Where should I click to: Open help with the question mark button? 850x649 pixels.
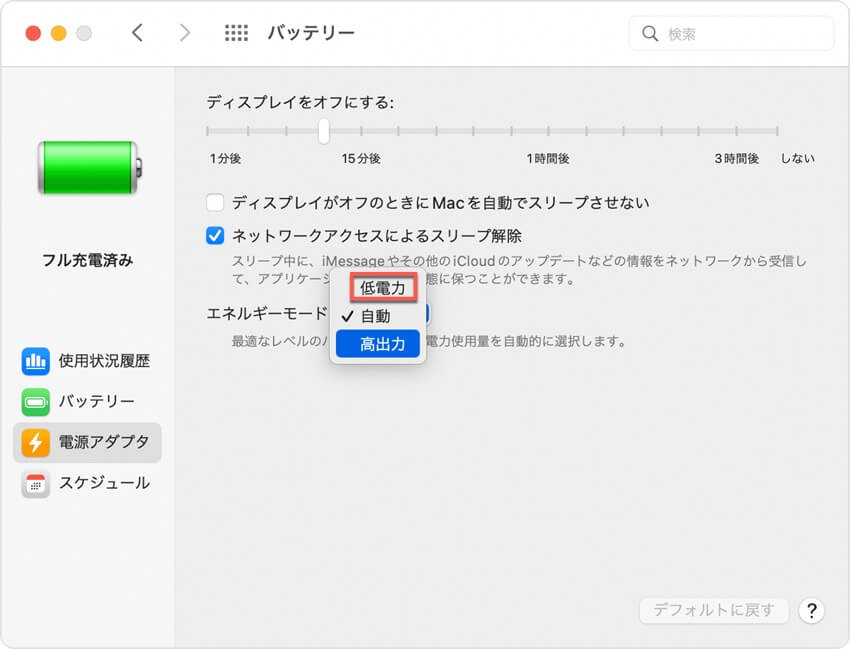(x=812, y=610)
